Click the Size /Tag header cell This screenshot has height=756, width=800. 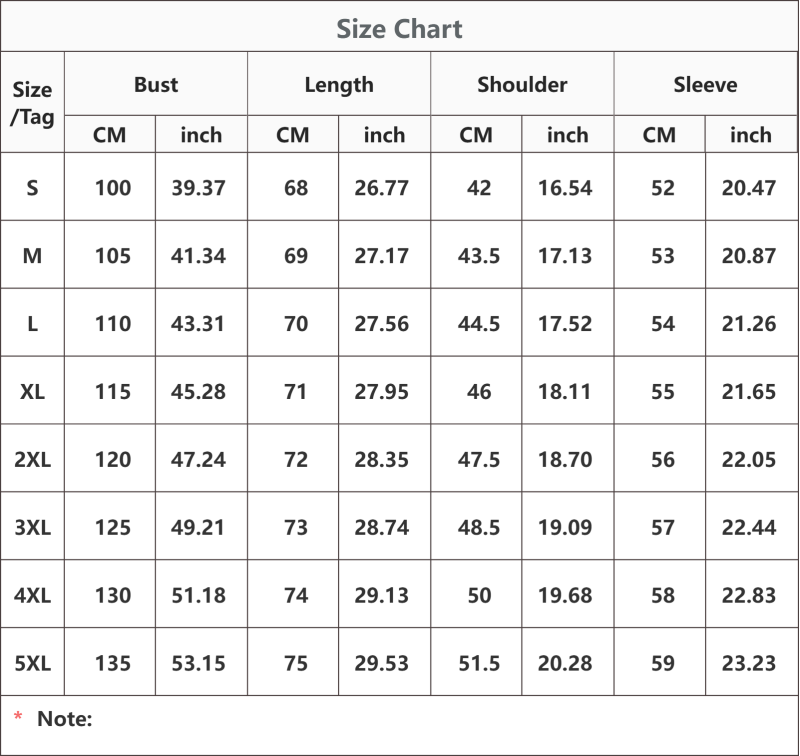coord(32,103)
